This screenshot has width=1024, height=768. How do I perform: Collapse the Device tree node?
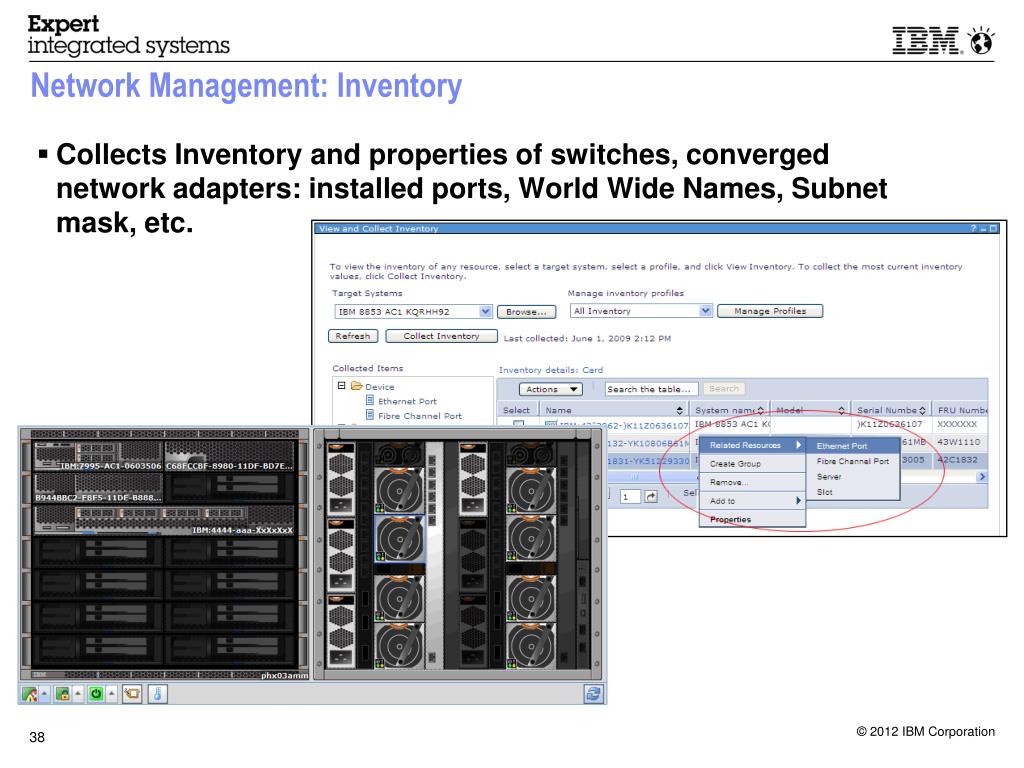(341, 386)
